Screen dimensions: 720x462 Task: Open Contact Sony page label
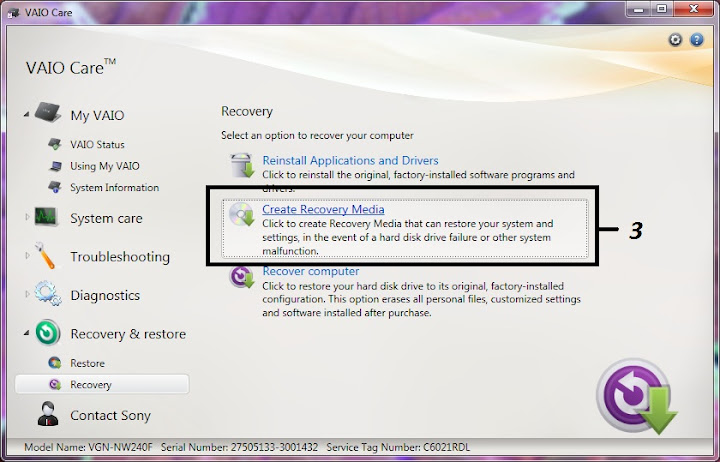pos(110,415)
